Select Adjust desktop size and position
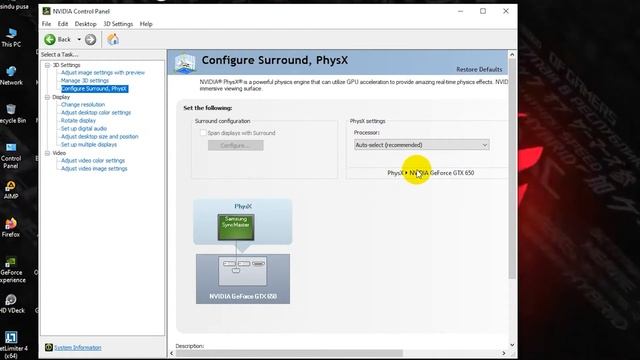 [100, 137]
